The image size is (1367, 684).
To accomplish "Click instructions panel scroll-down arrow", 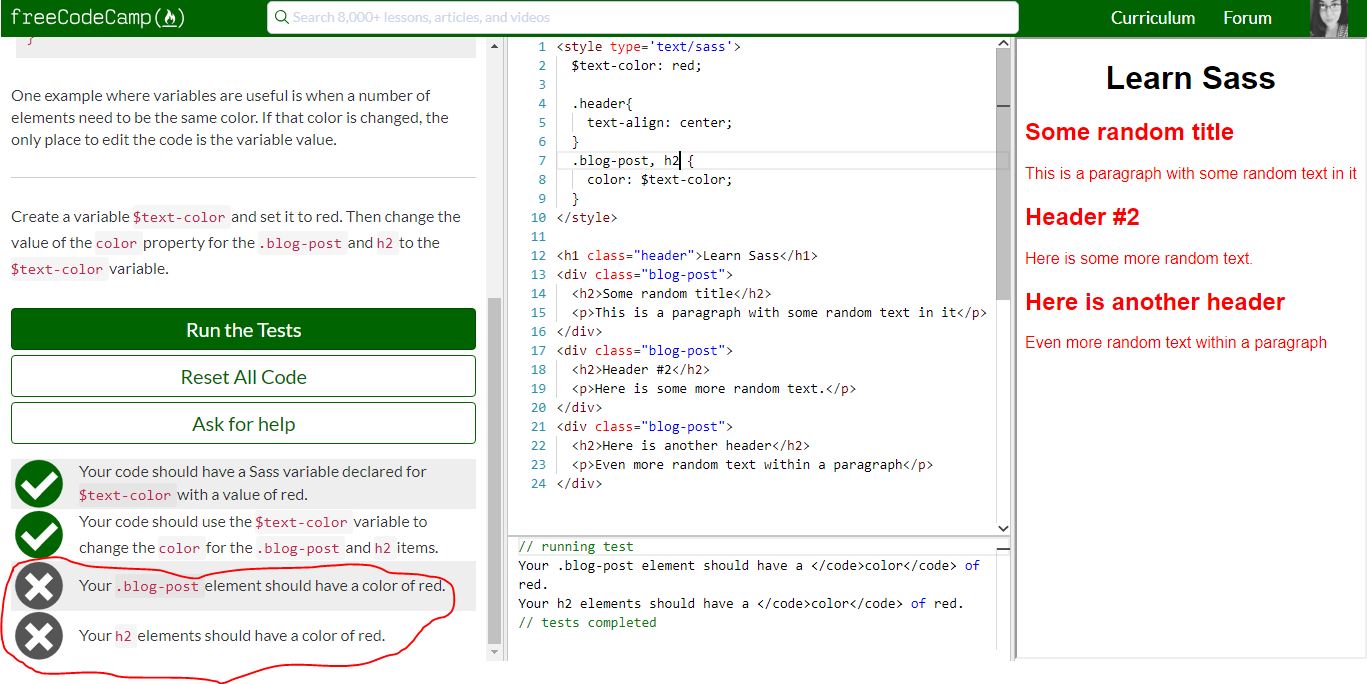I will (x=493, y=652).
